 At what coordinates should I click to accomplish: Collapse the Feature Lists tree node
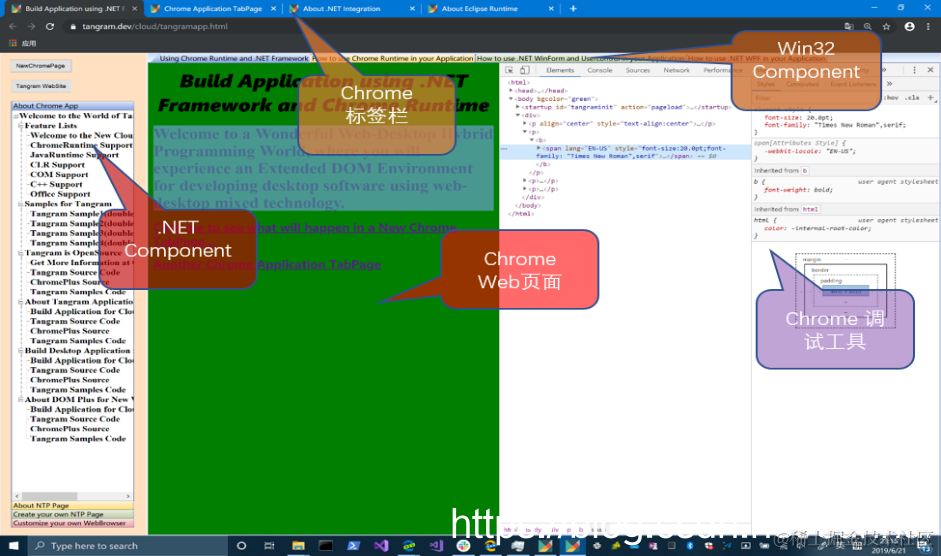point(21,125)
